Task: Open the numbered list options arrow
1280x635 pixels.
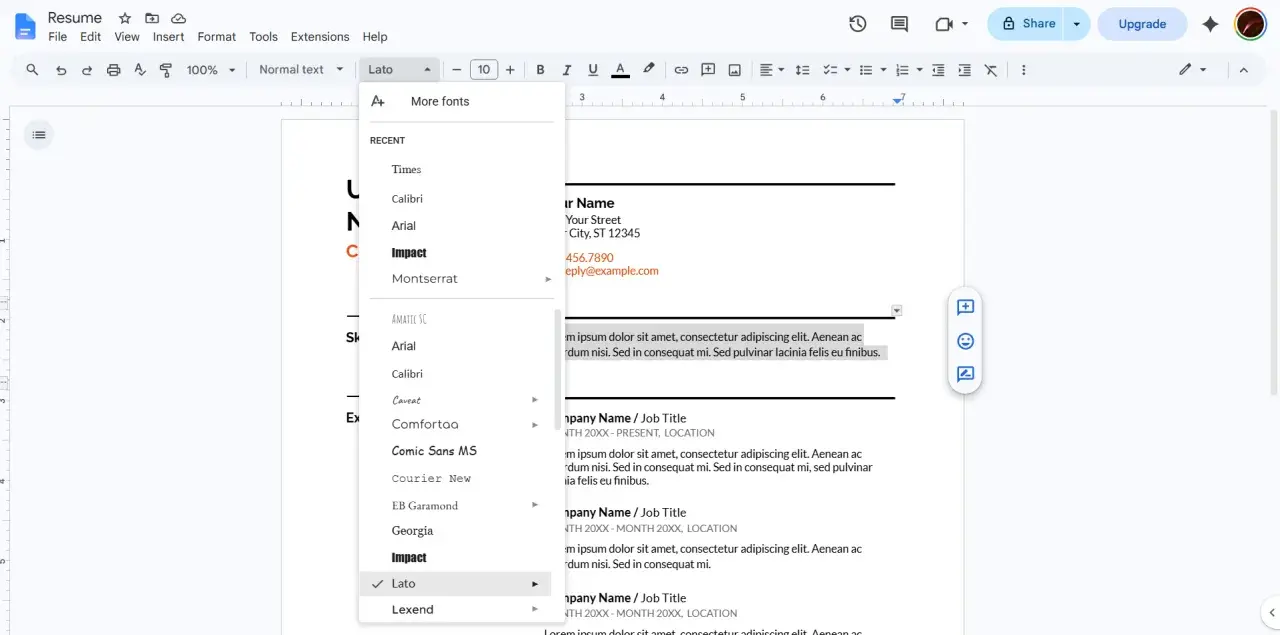Action: (x=920, y=70)
